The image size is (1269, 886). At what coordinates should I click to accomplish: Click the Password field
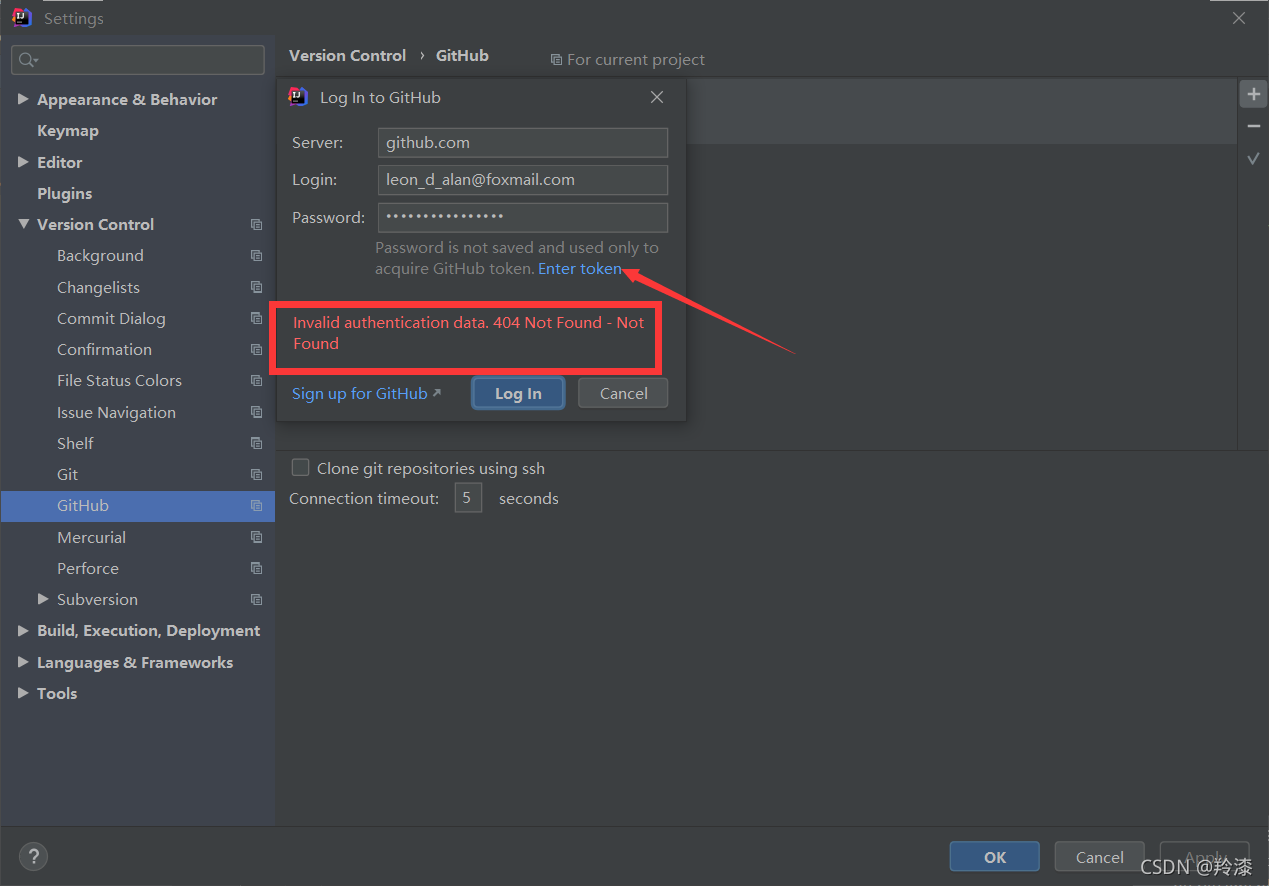coord(523,217)
